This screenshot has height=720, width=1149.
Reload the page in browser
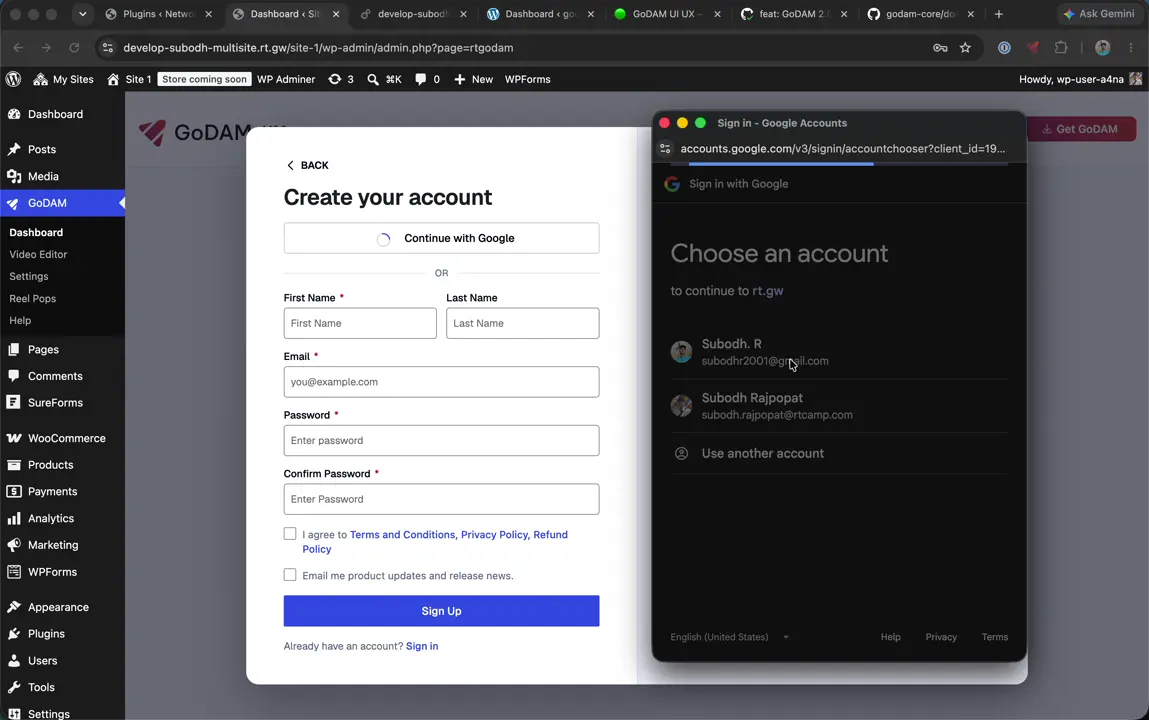click(x=74, y=48)
